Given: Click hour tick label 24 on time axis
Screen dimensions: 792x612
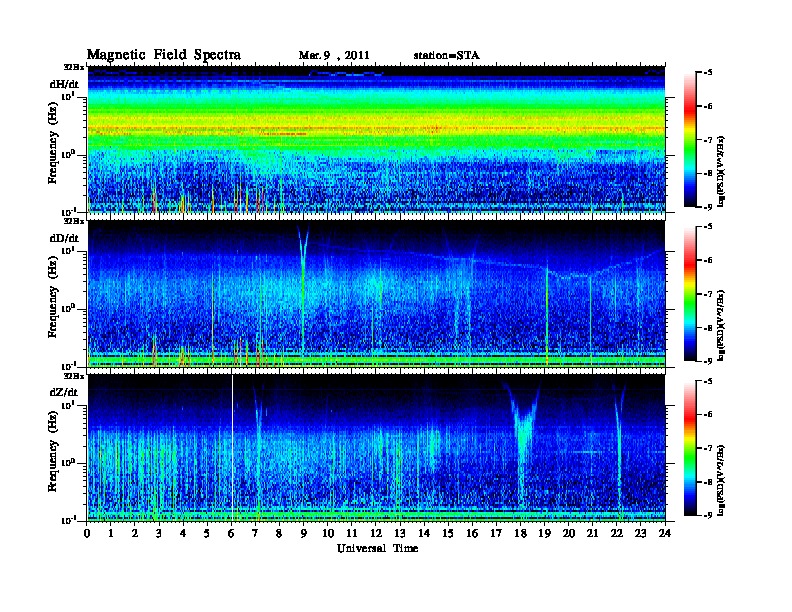Looking at the screenshot, I should (665, 533).
